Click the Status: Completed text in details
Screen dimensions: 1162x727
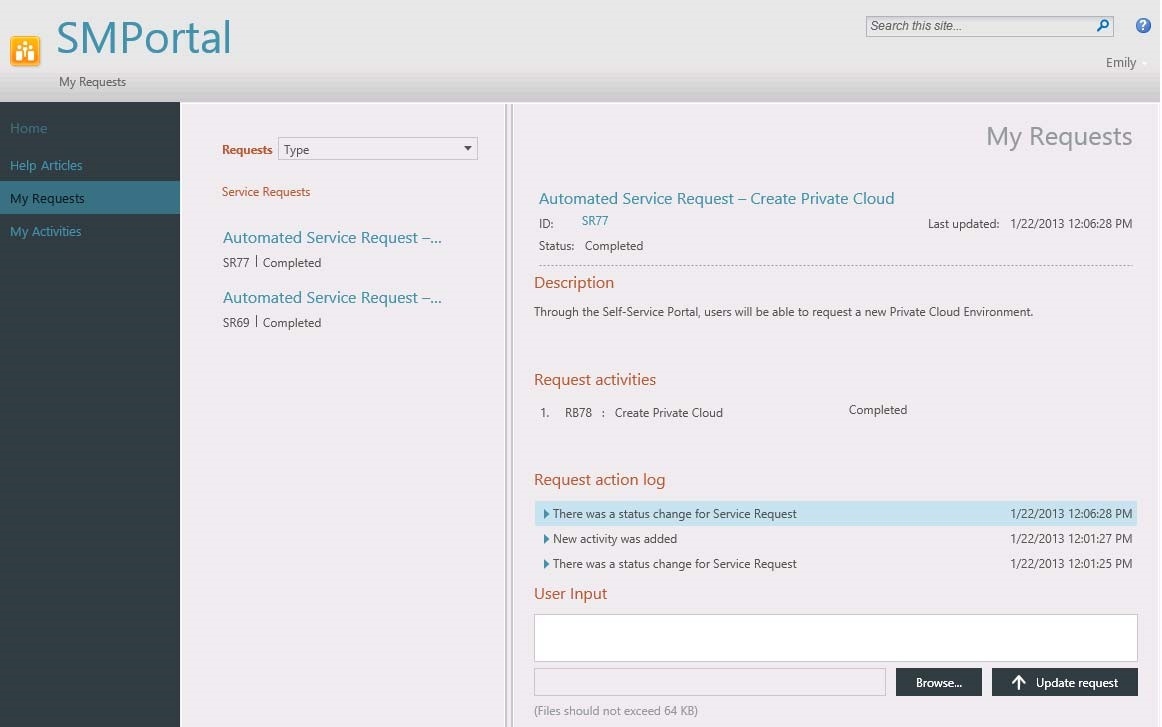[x=591, y=246]
